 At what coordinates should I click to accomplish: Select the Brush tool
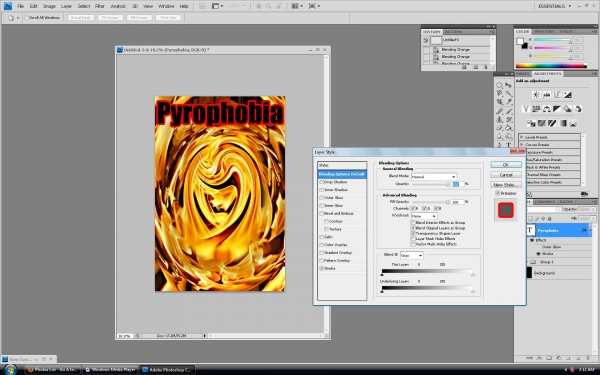pos(509,111)
